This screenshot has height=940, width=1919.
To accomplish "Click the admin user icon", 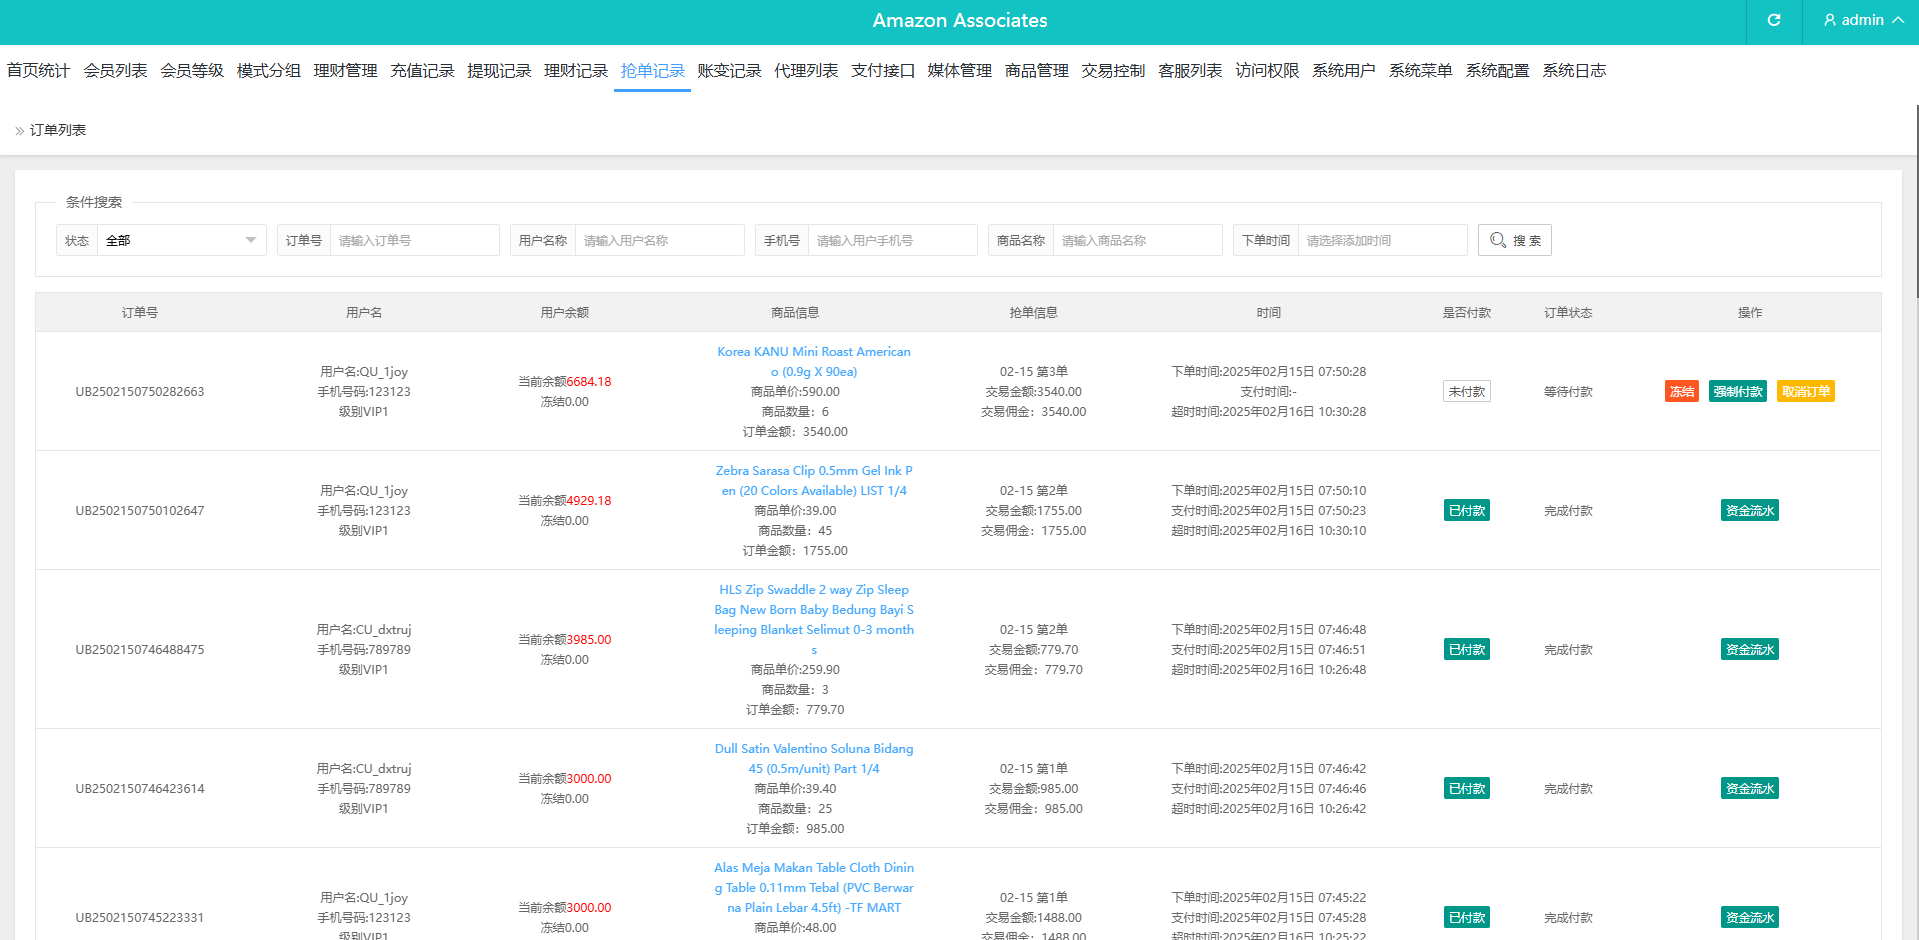I will pos(1829,20).
